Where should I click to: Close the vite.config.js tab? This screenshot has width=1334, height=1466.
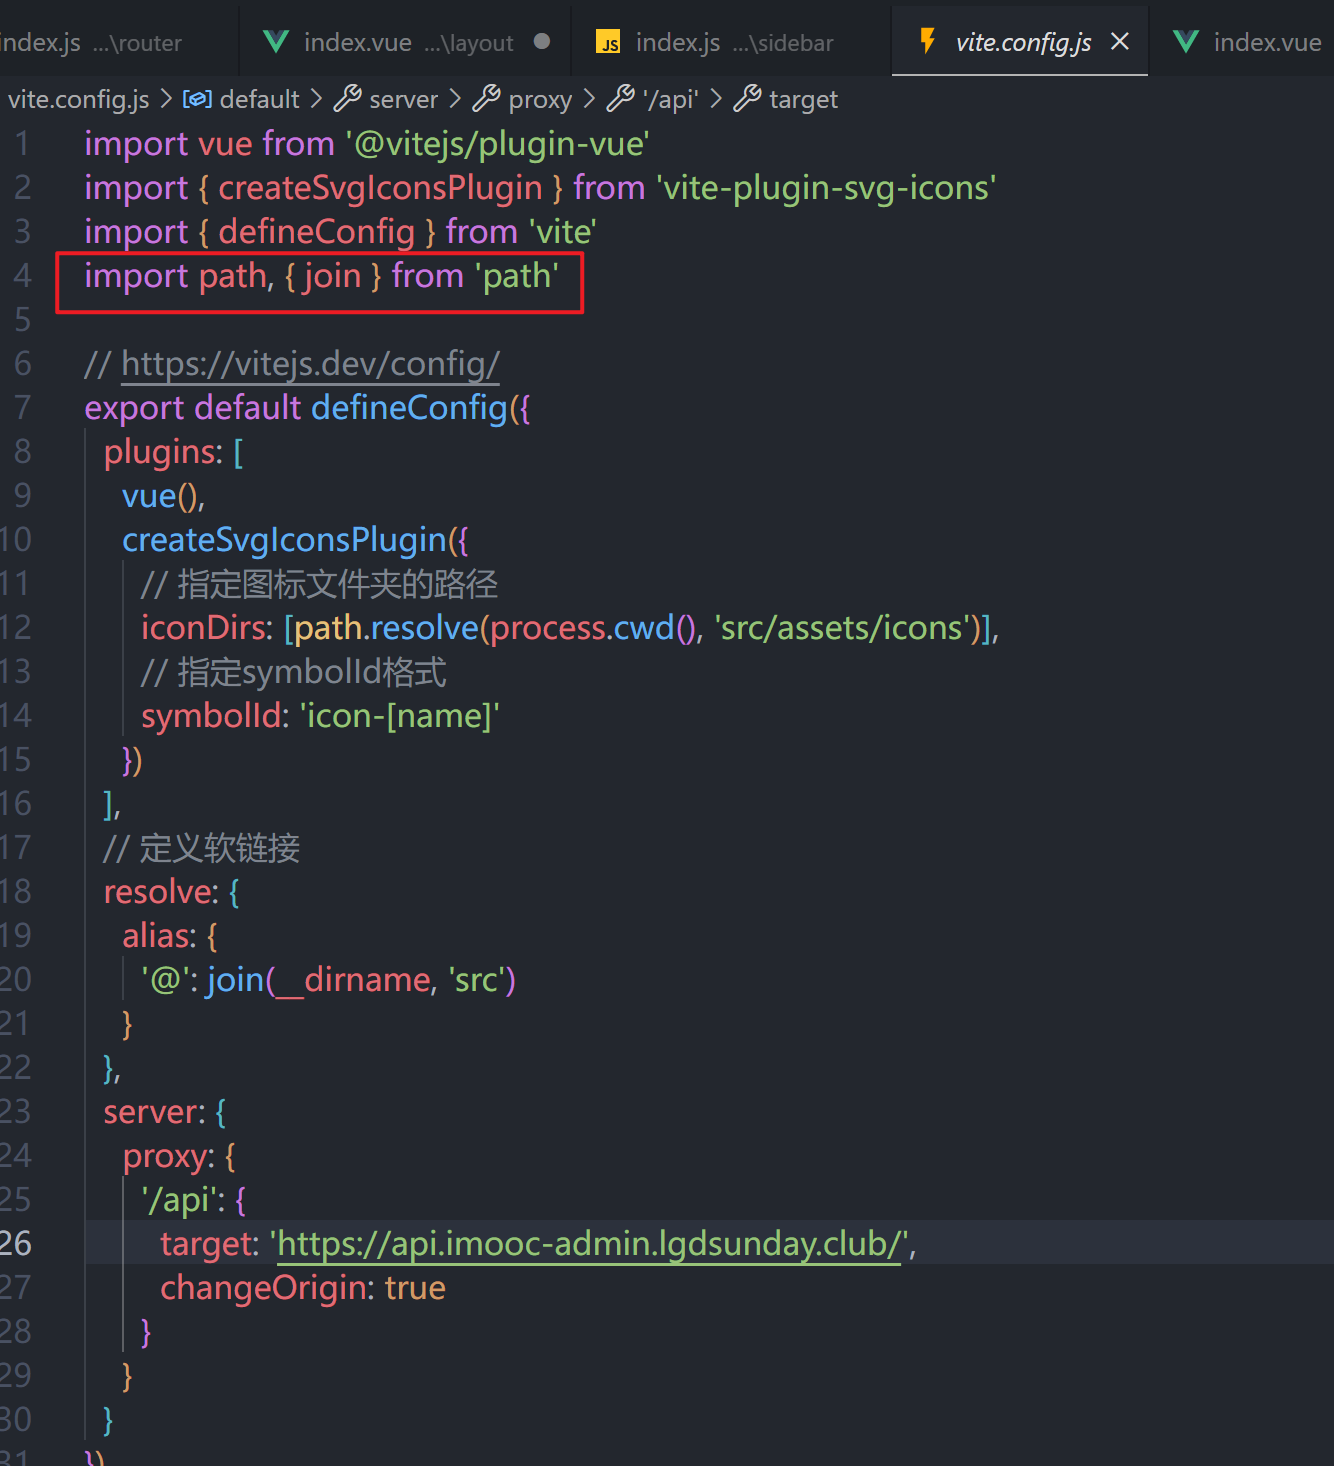pos(1120,41)
